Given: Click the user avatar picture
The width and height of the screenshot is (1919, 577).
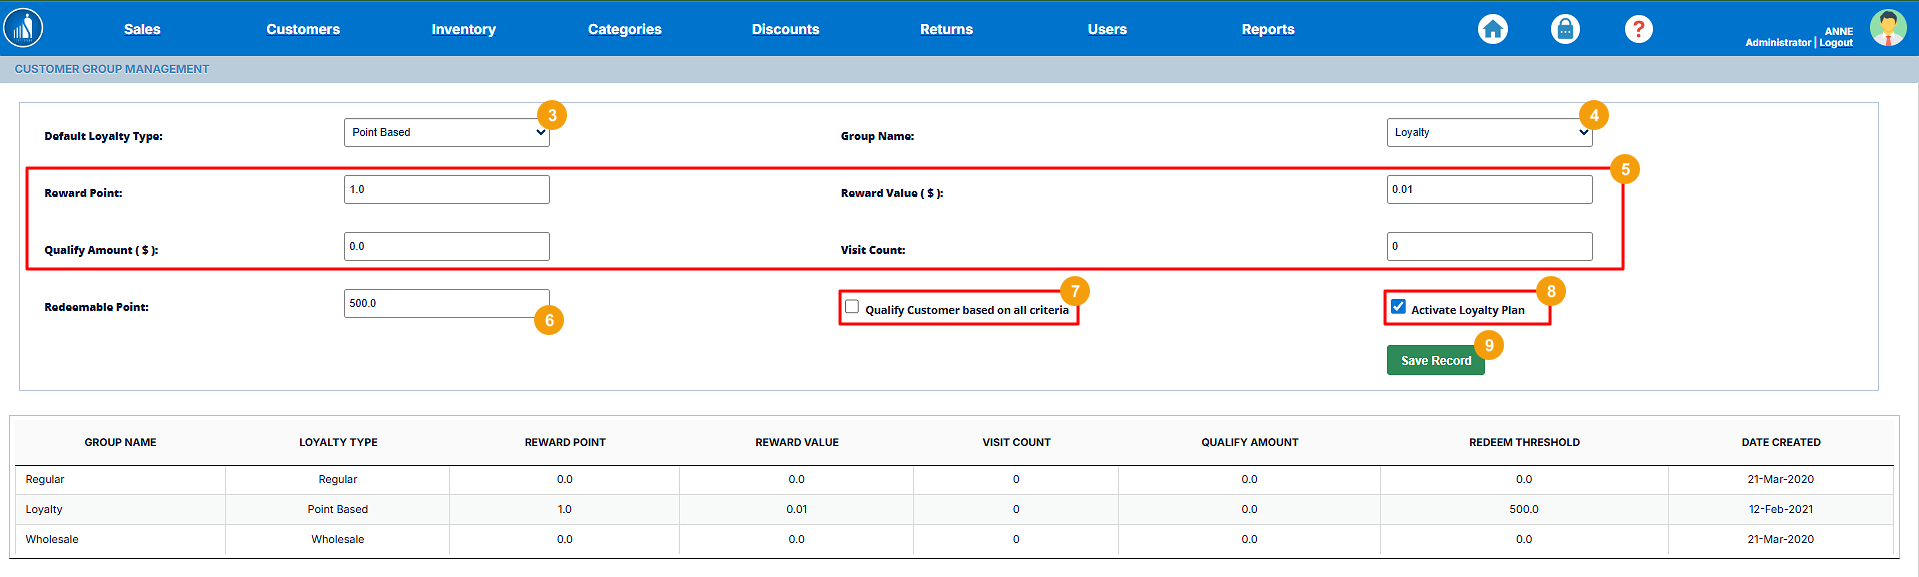Looking at the screenshot, I should point(1888,28).
